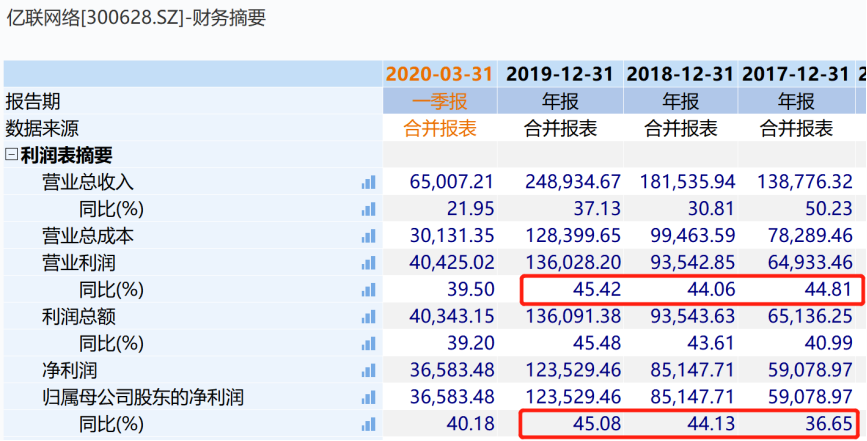Click the value 43.61

(x=712, y=344)
